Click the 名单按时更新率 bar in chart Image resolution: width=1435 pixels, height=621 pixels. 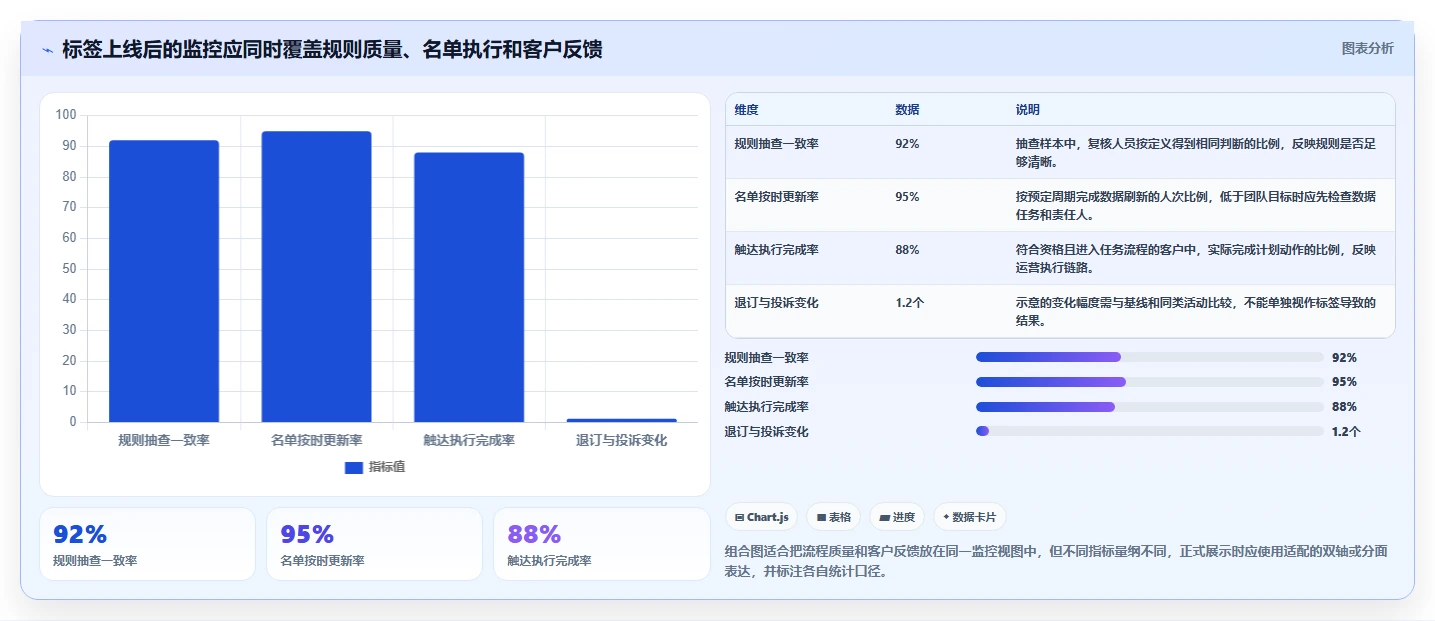pos(316,276)
